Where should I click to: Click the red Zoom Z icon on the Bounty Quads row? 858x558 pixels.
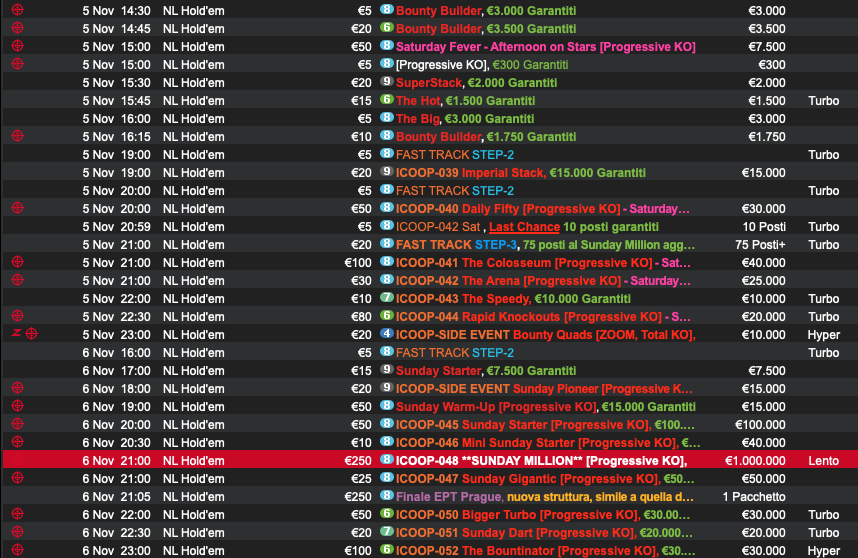pos(16,333)
